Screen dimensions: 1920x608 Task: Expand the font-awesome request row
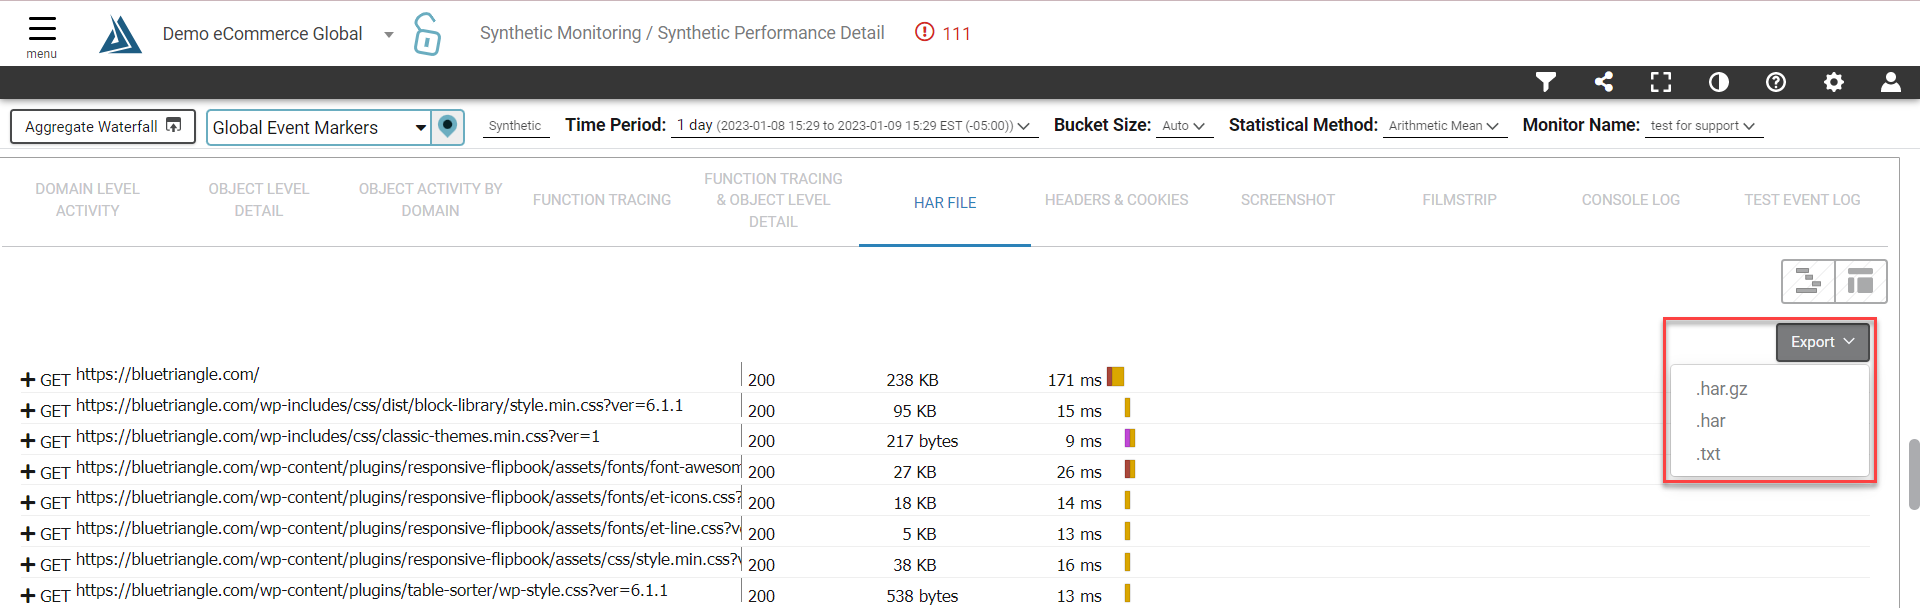28,472
